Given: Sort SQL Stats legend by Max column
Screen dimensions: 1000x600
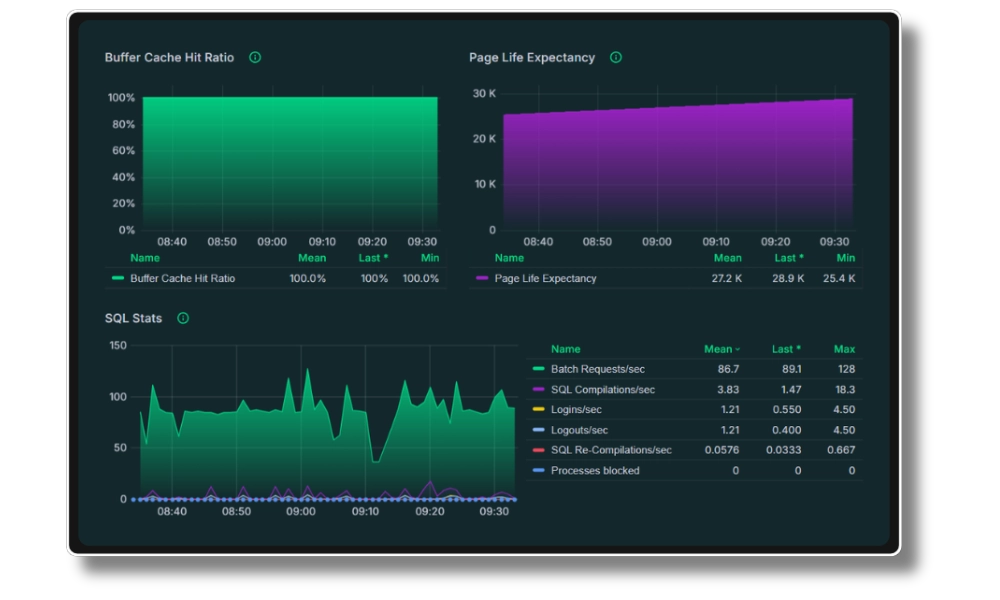Looking at the screenshot, I should pyautogui.click(x=844, y=349).
